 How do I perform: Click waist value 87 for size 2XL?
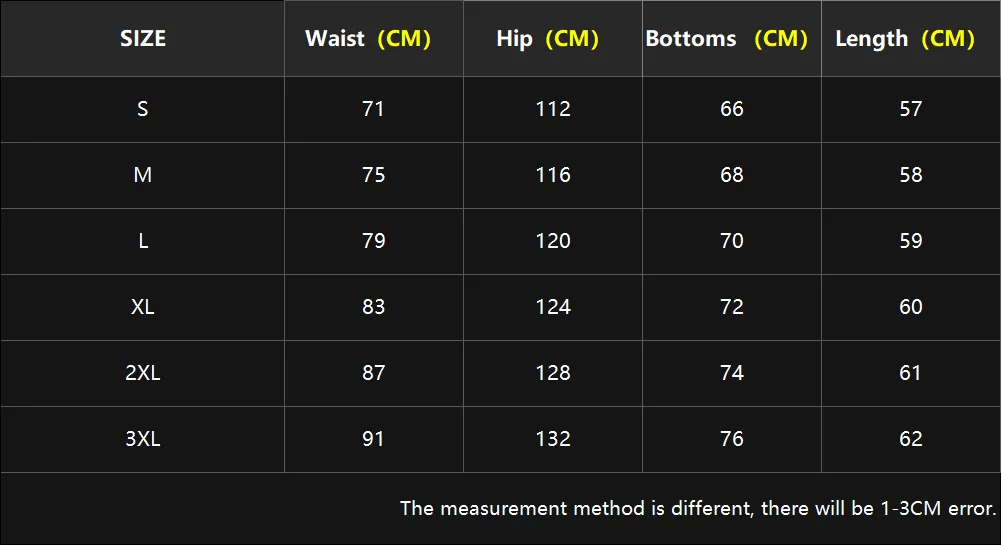(373, 373)
